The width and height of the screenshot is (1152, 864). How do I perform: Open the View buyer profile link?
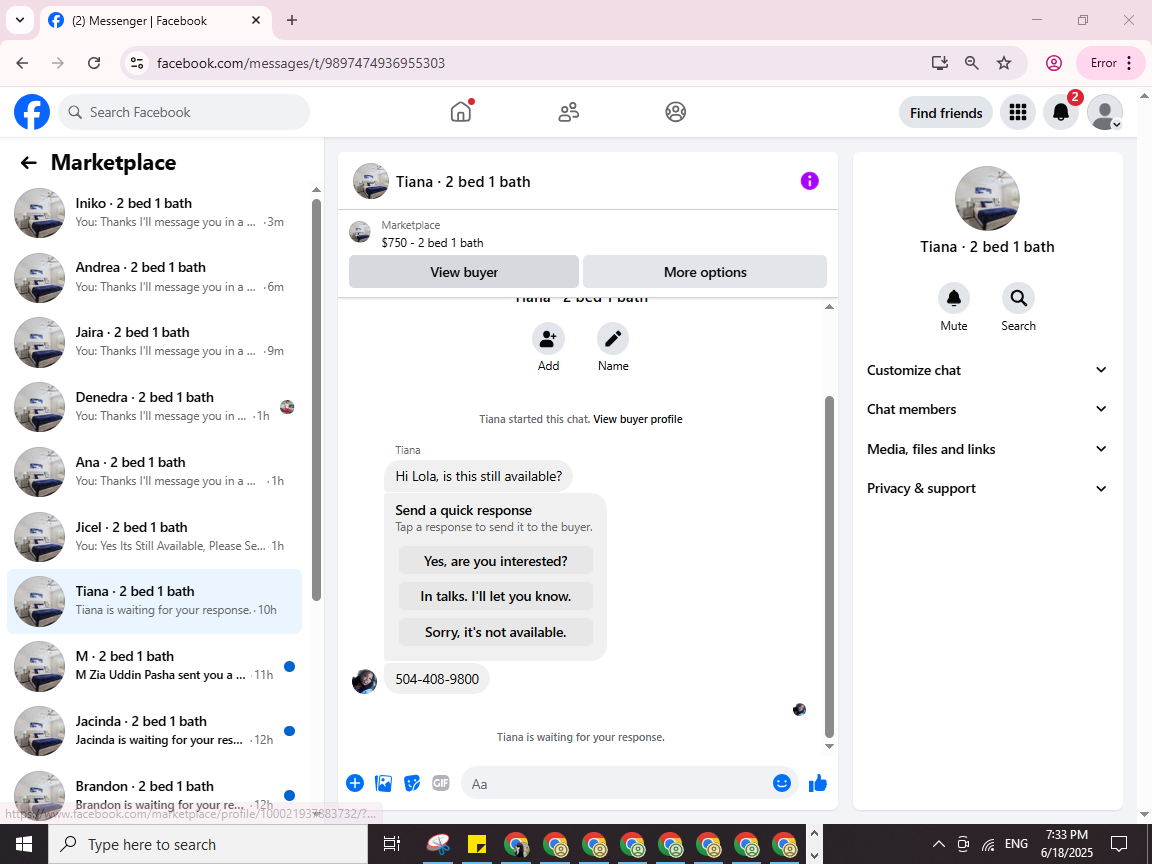638,419
